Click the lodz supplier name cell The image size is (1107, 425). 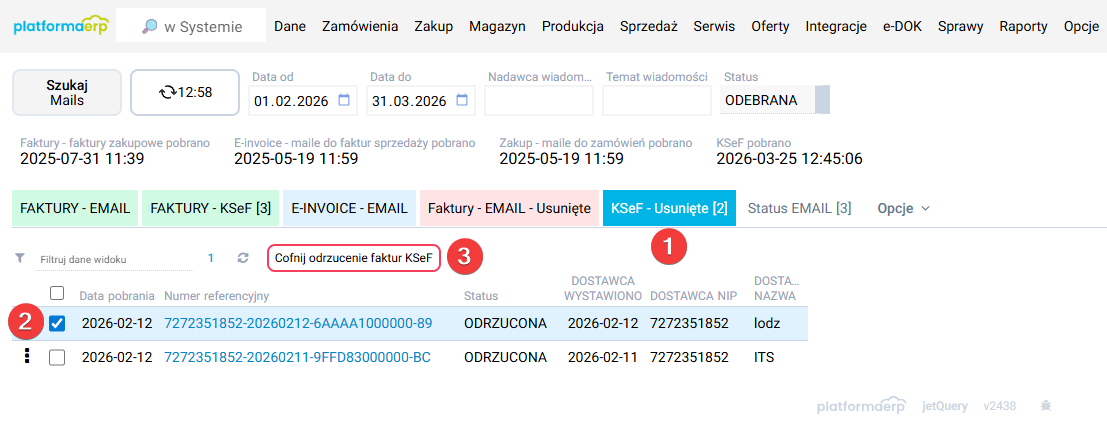coord(767,323)
